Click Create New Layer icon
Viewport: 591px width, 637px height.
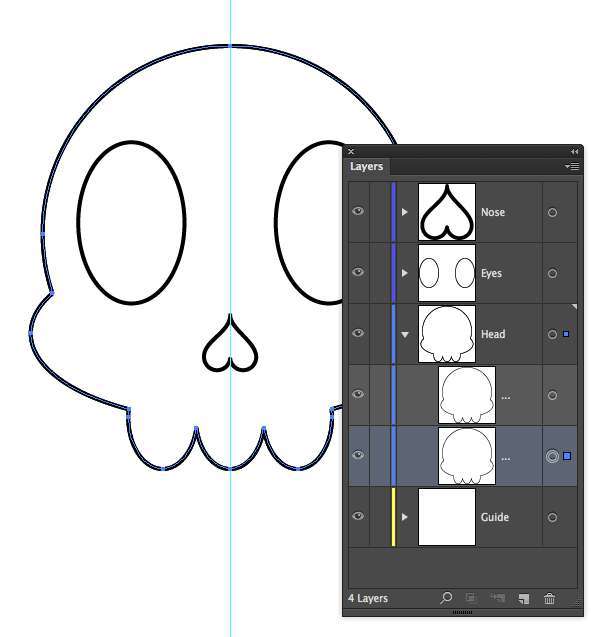coord(524,599)
